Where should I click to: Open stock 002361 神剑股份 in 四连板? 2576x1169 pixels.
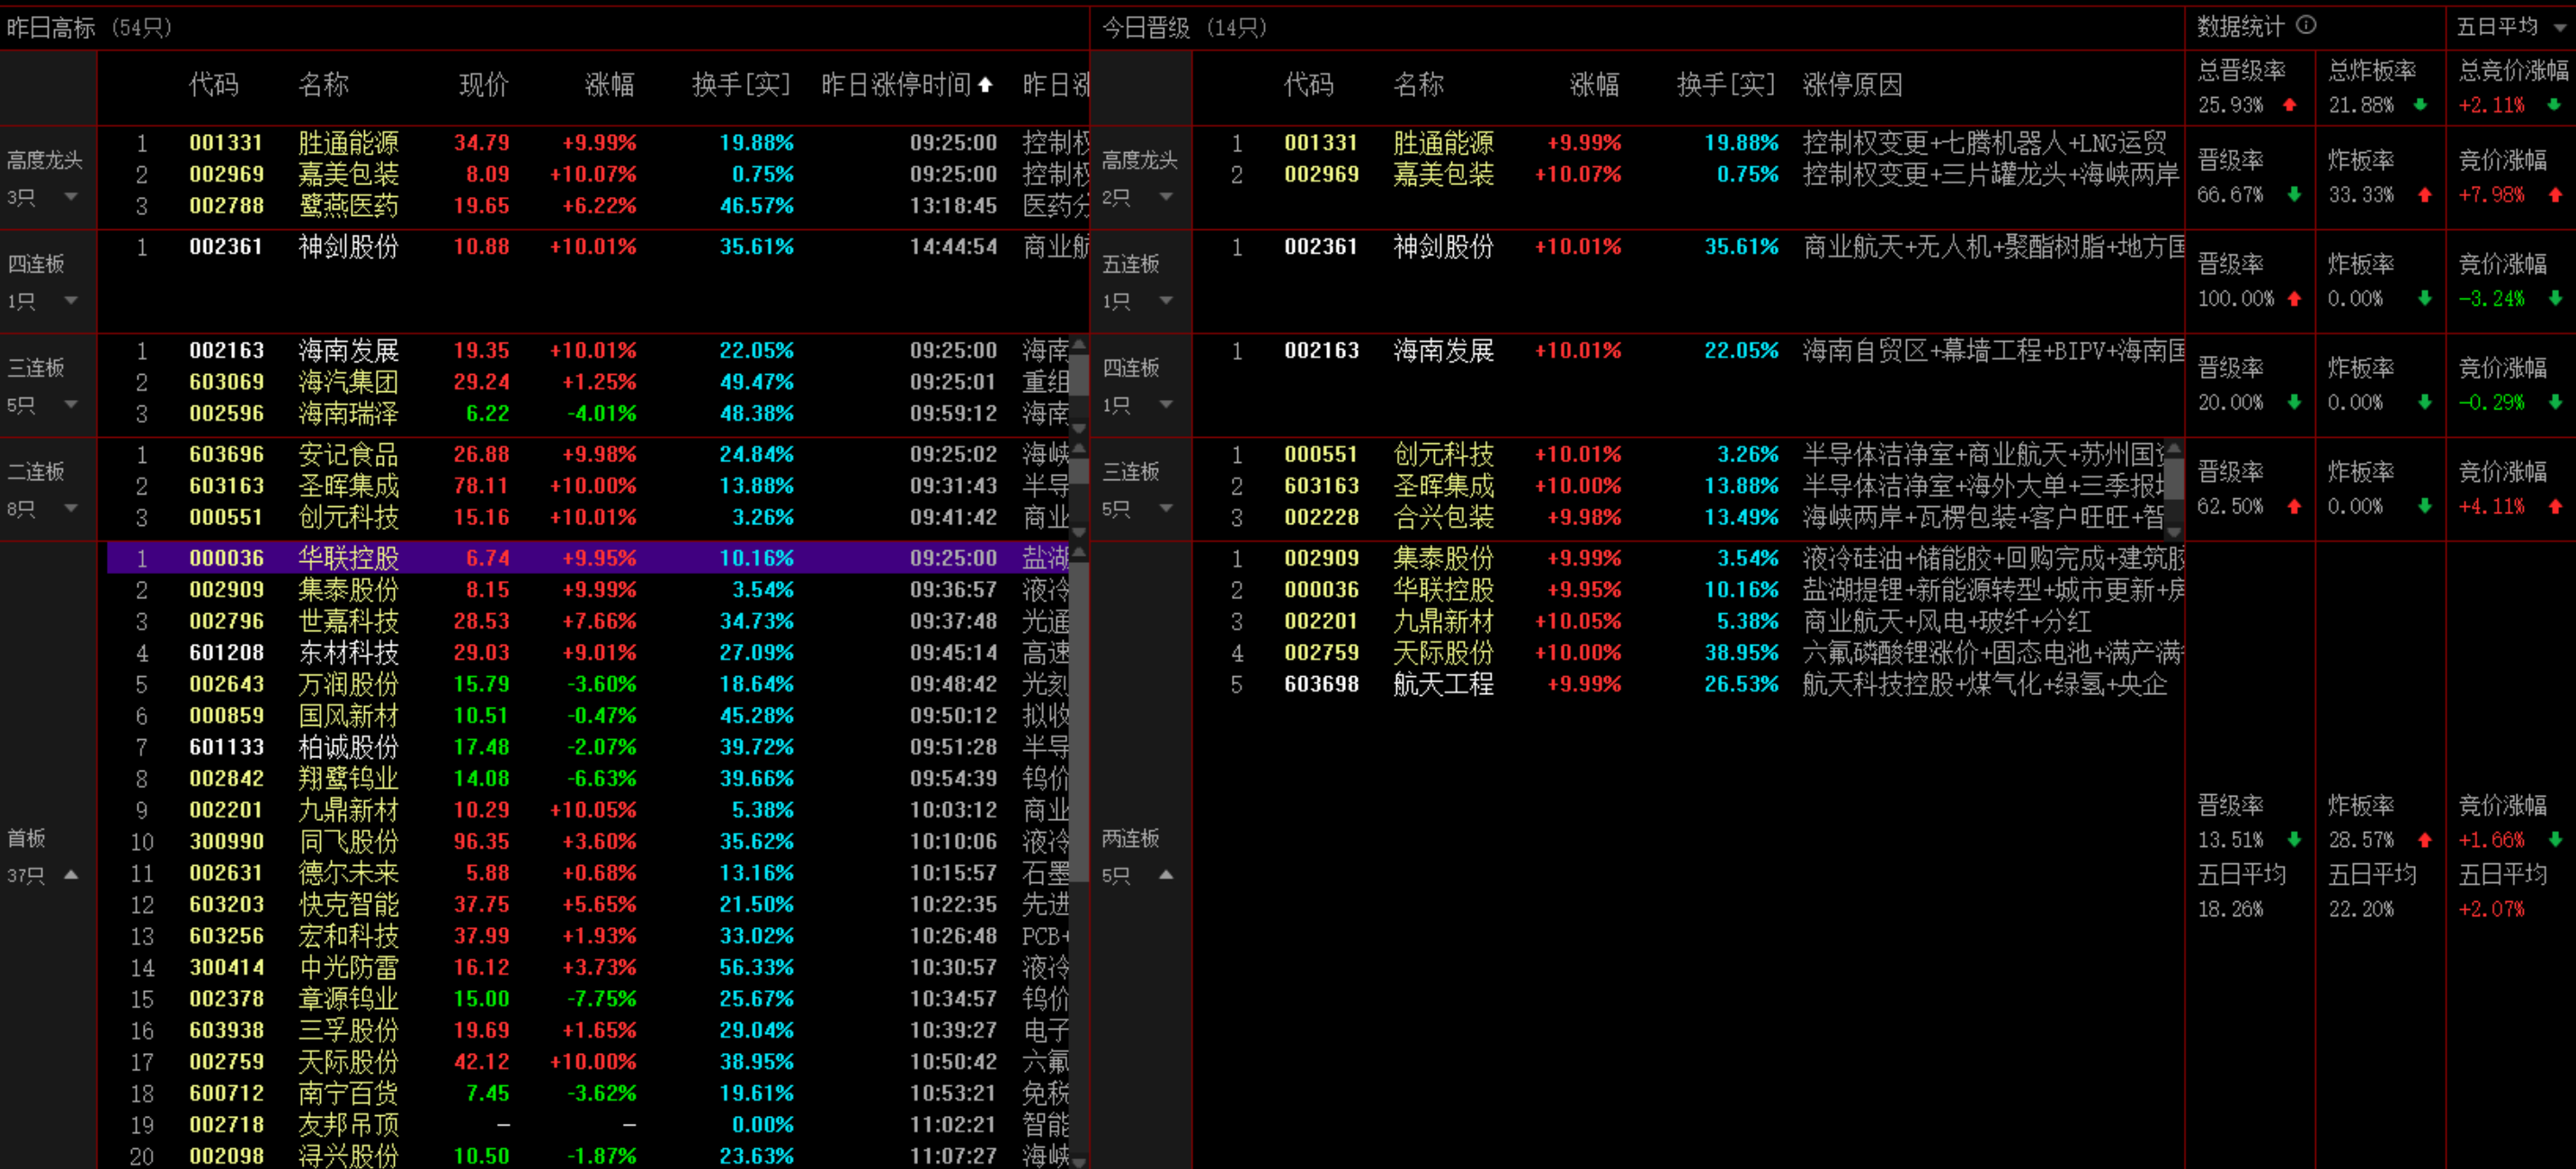pyautogui.click(x=347, y=247)
